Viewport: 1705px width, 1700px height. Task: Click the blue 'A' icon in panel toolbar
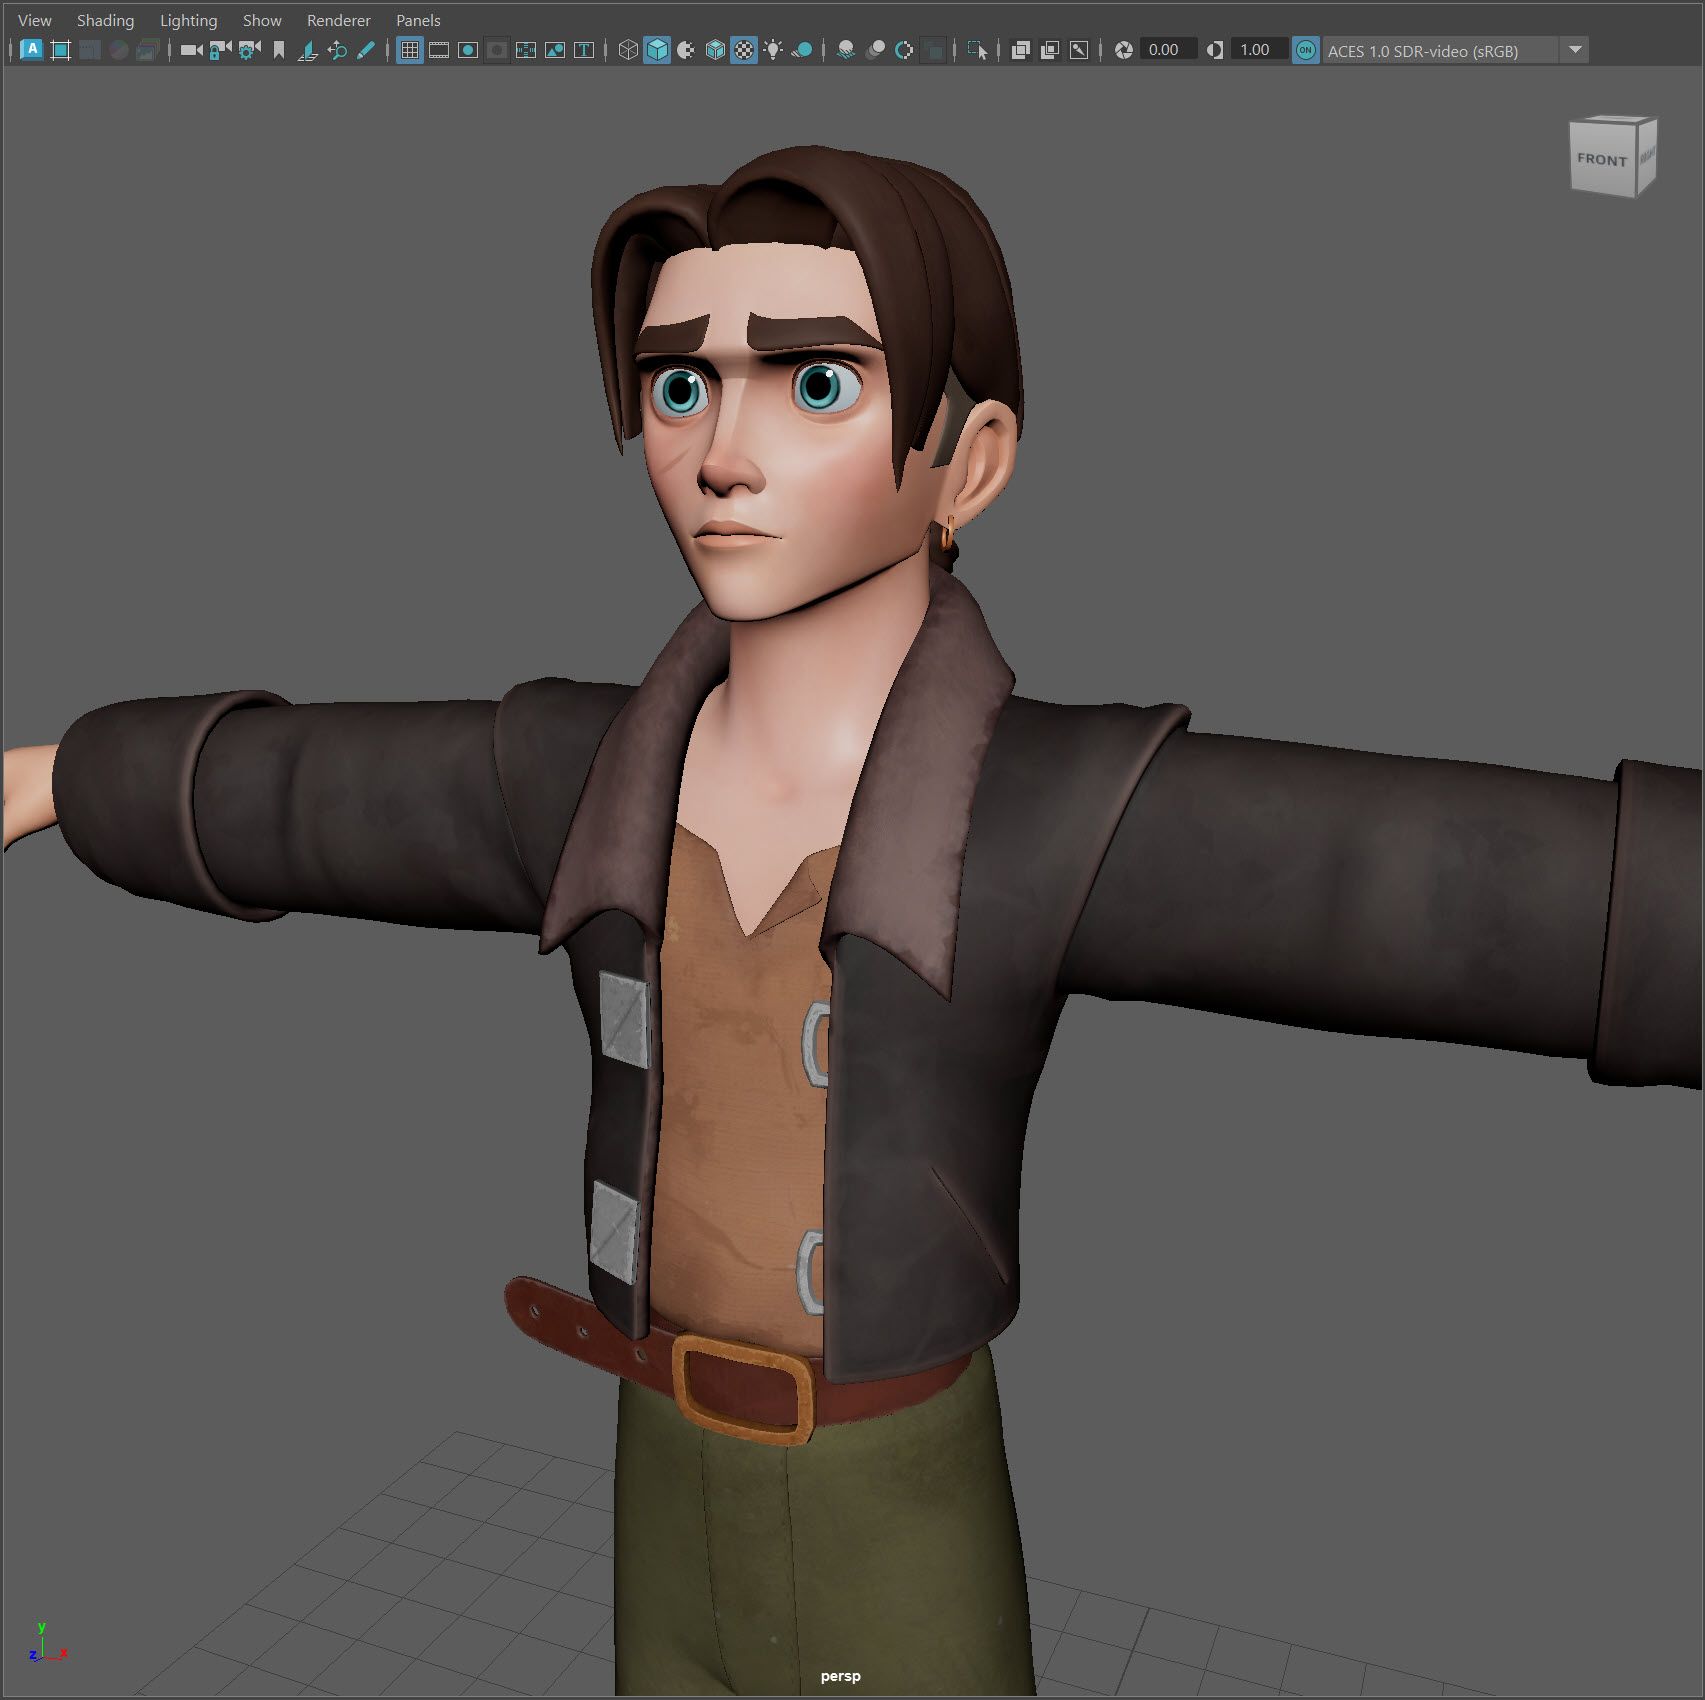coord(31,49)
